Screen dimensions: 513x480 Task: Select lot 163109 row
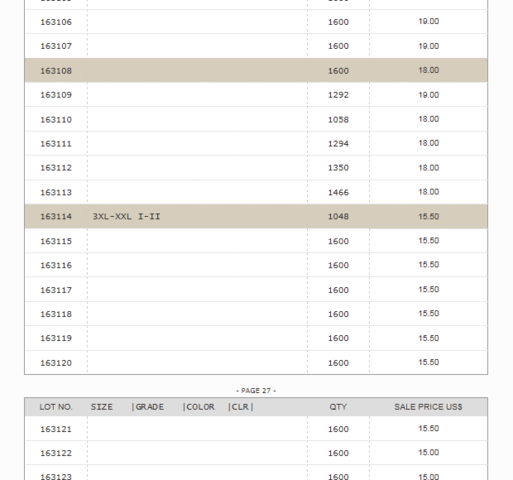click(x=256, y=95)
